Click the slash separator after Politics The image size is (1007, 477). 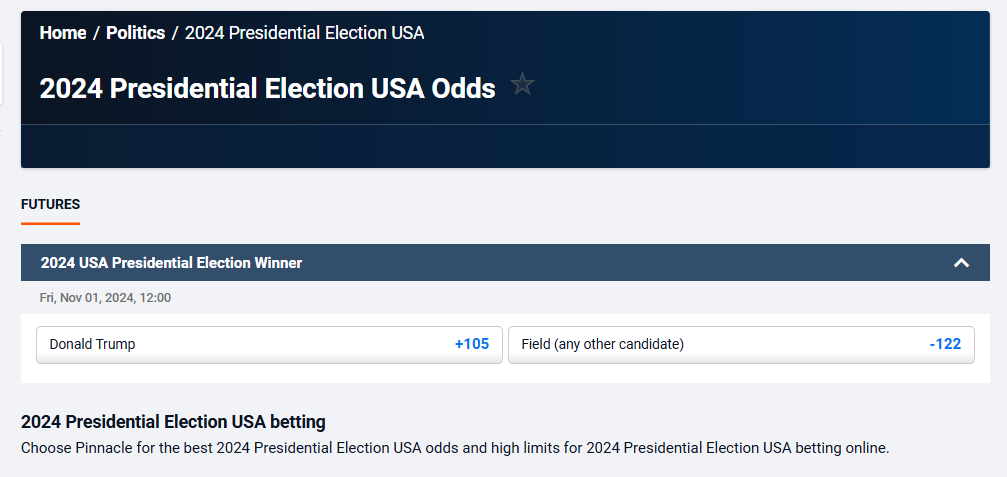click(175, 33)
